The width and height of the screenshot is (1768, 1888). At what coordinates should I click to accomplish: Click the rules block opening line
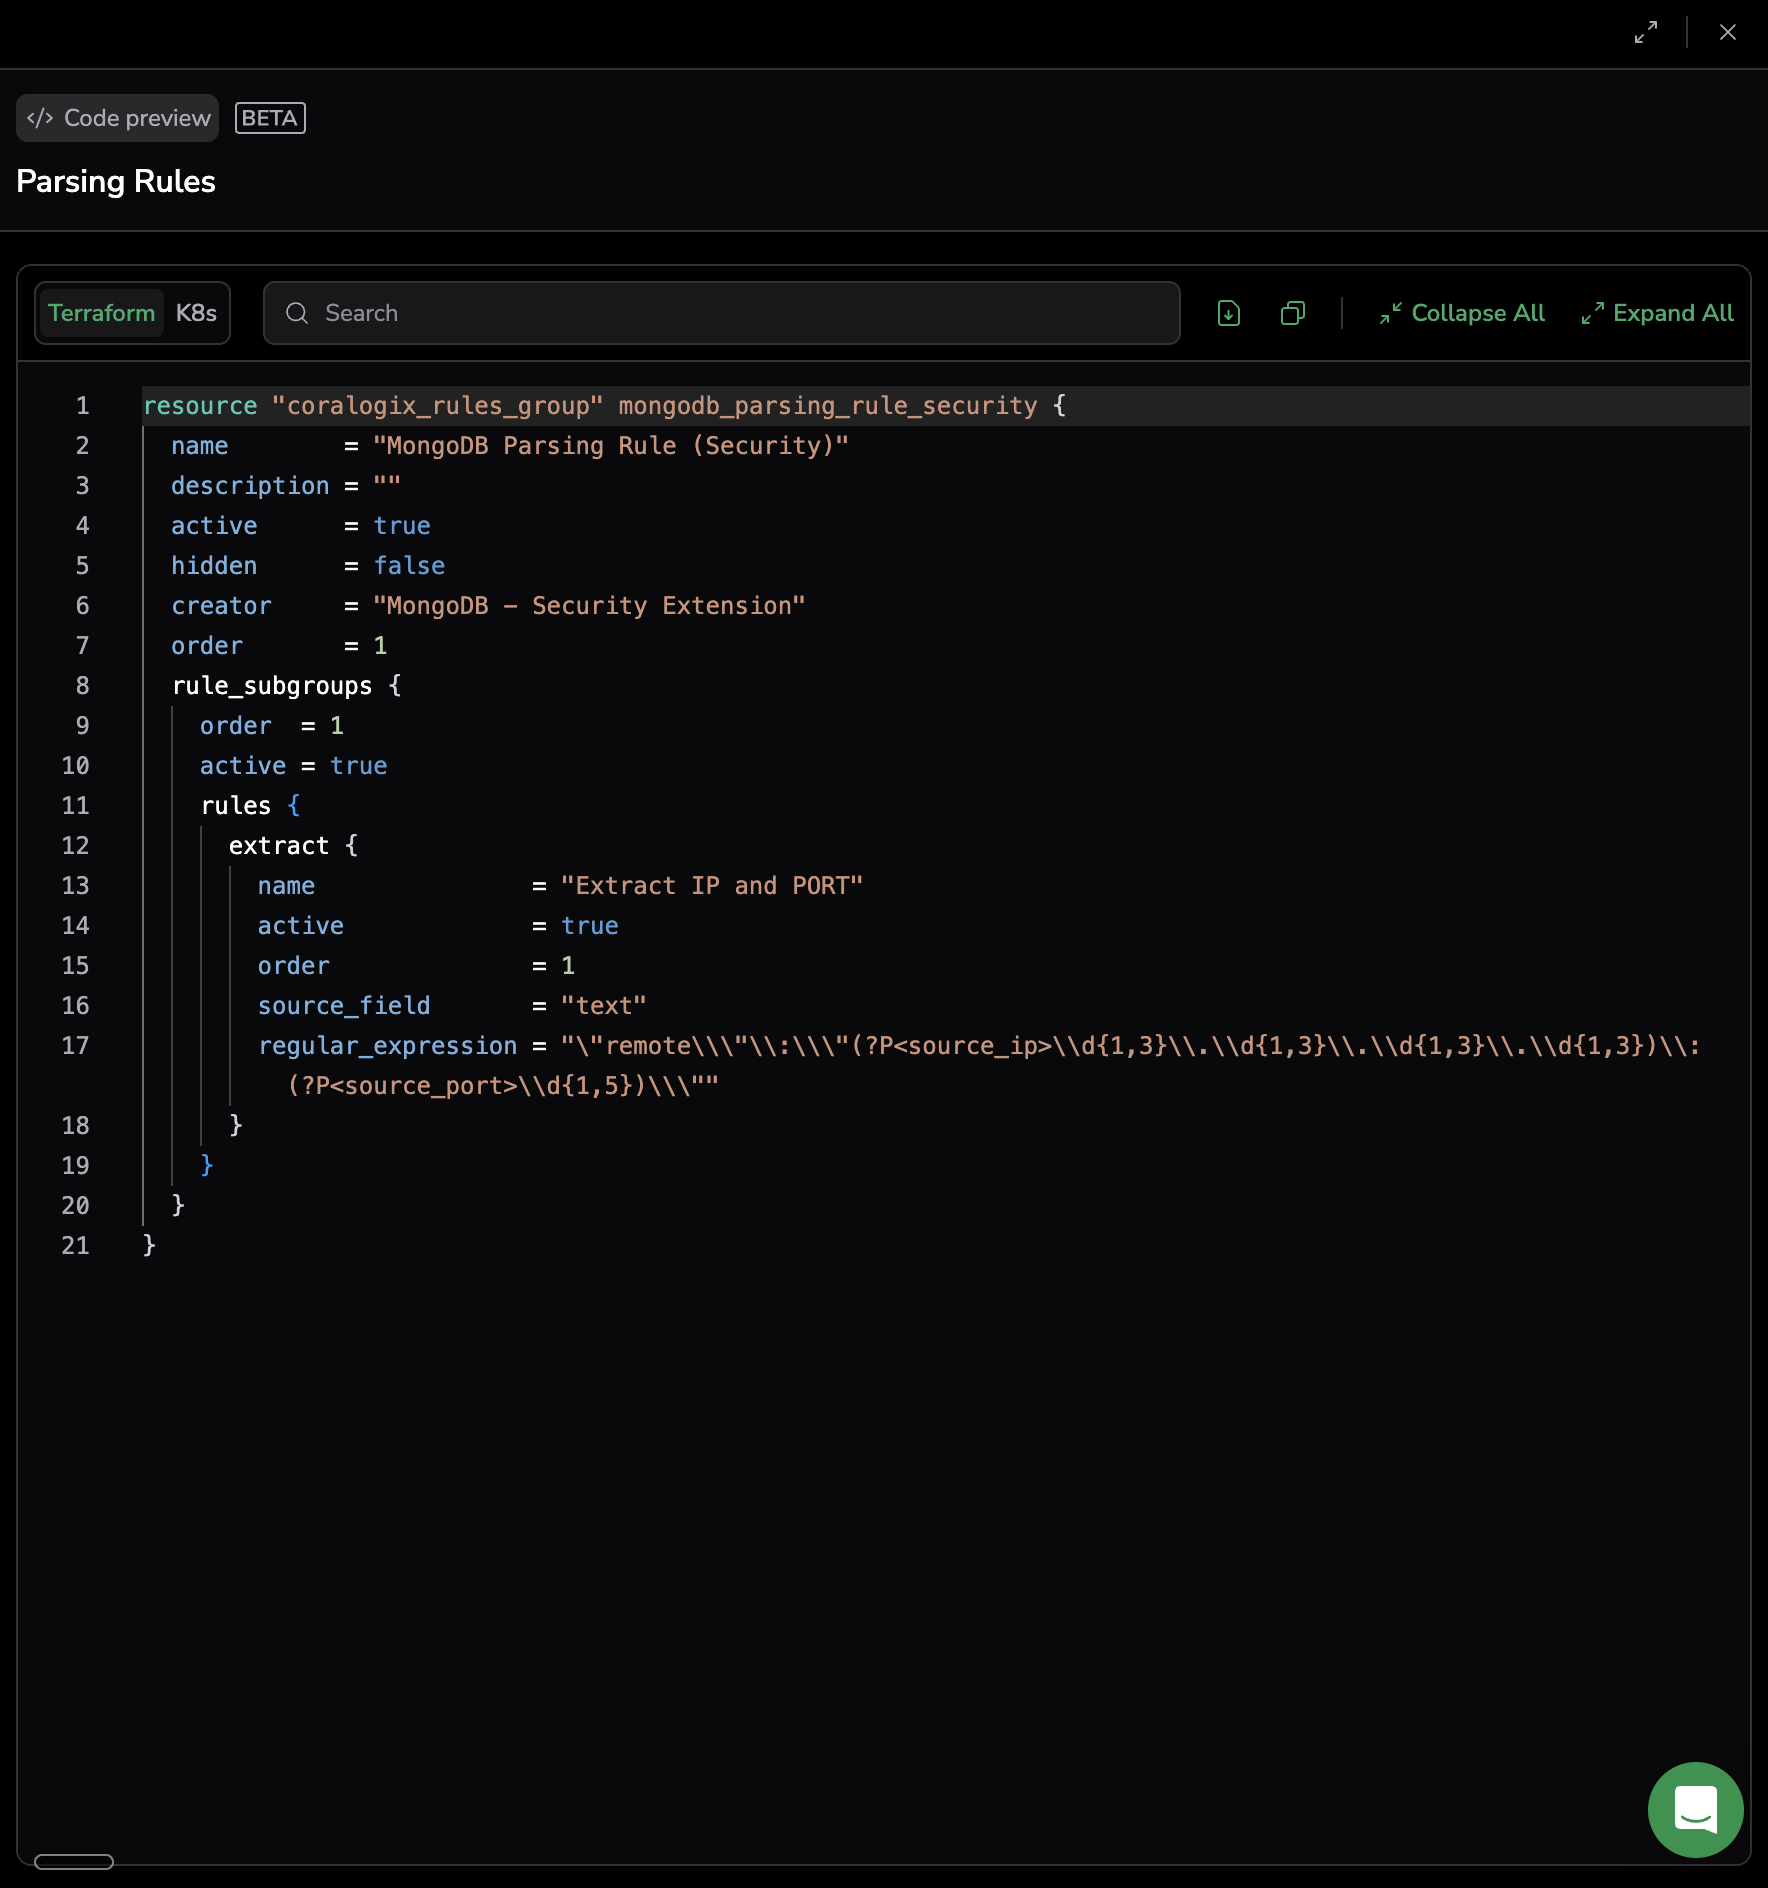point(250,806)
